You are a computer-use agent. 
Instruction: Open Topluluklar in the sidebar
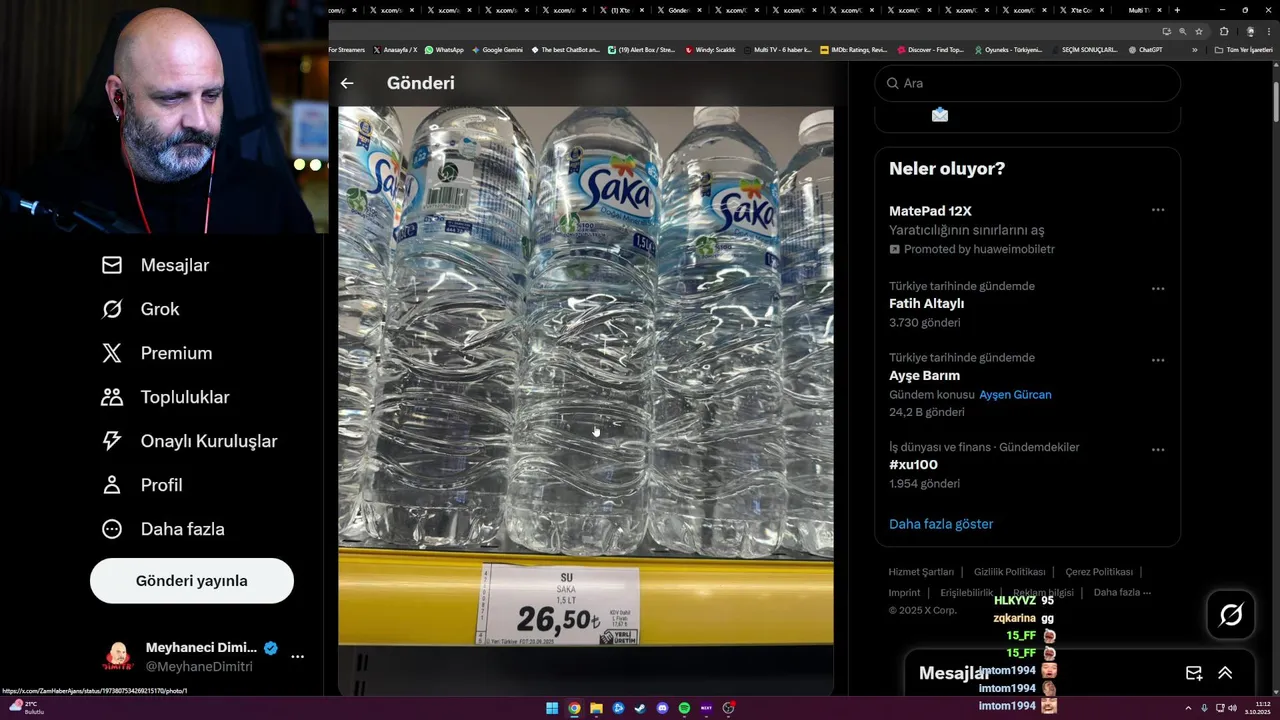point(165,397)
